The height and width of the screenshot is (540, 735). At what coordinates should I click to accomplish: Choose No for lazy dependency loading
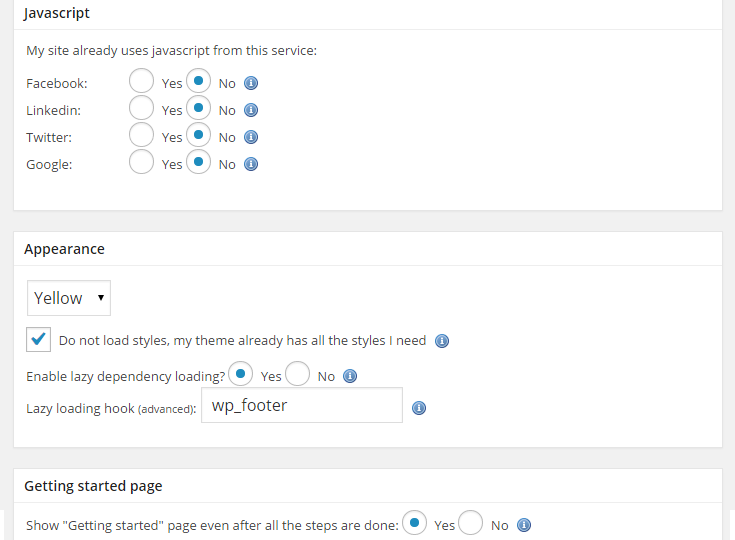(298, 374)
